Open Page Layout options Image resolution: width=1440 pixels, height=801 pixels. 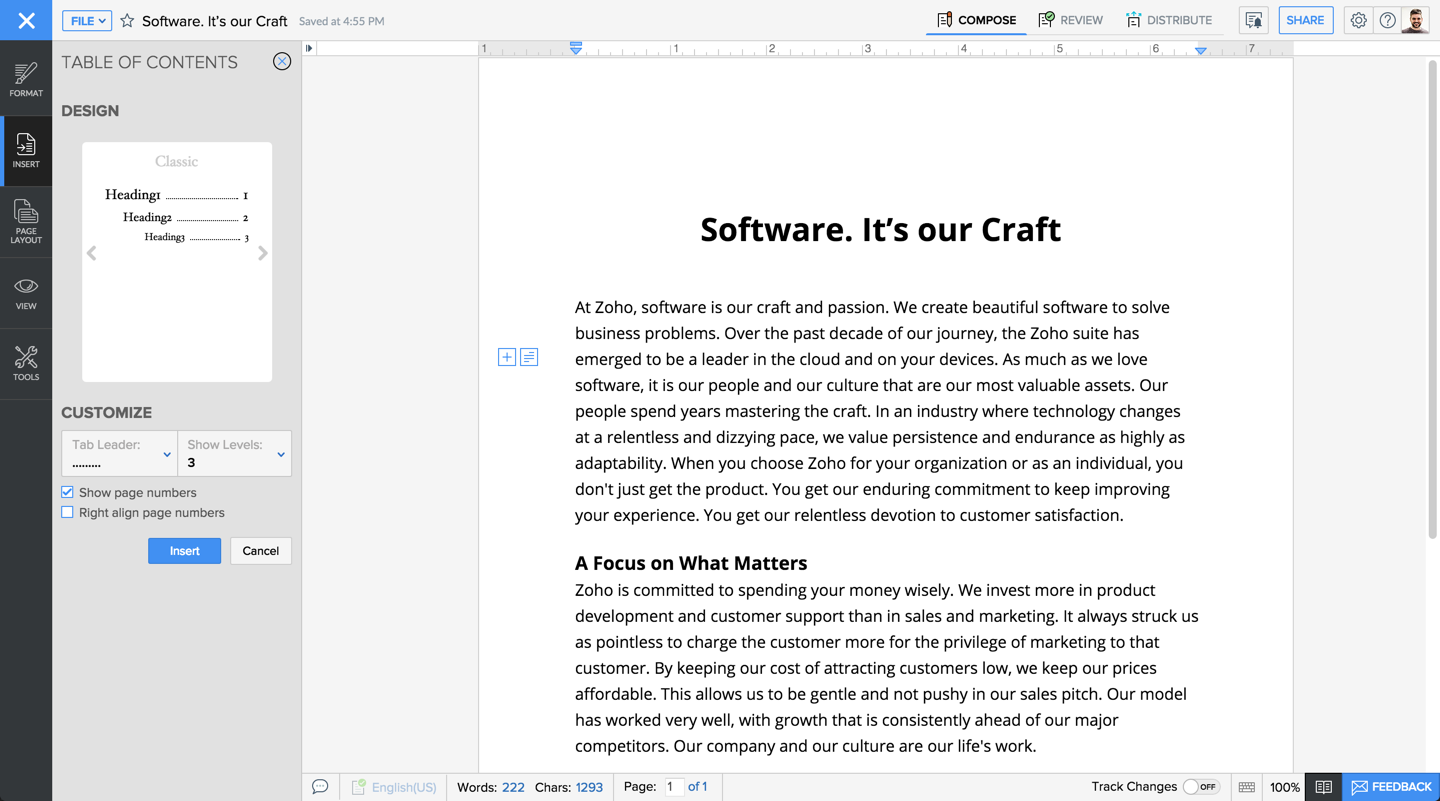pyautogui.click(x=26, y=220)
